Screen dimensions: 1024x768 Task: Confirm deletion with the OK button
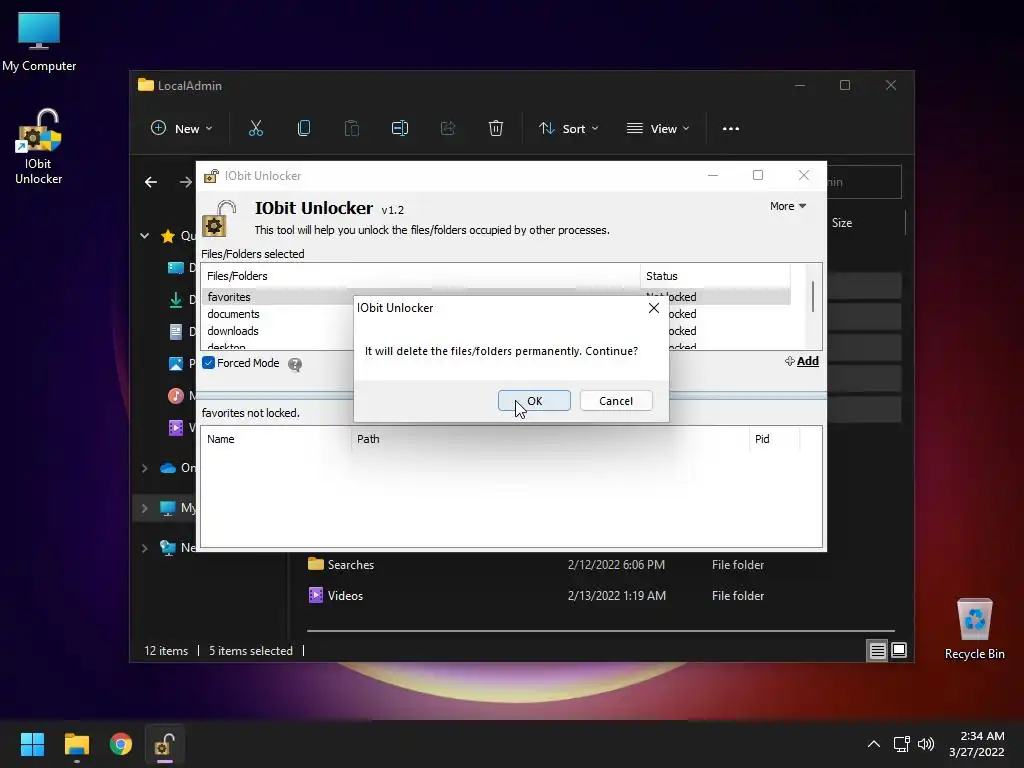pos(534,400)
